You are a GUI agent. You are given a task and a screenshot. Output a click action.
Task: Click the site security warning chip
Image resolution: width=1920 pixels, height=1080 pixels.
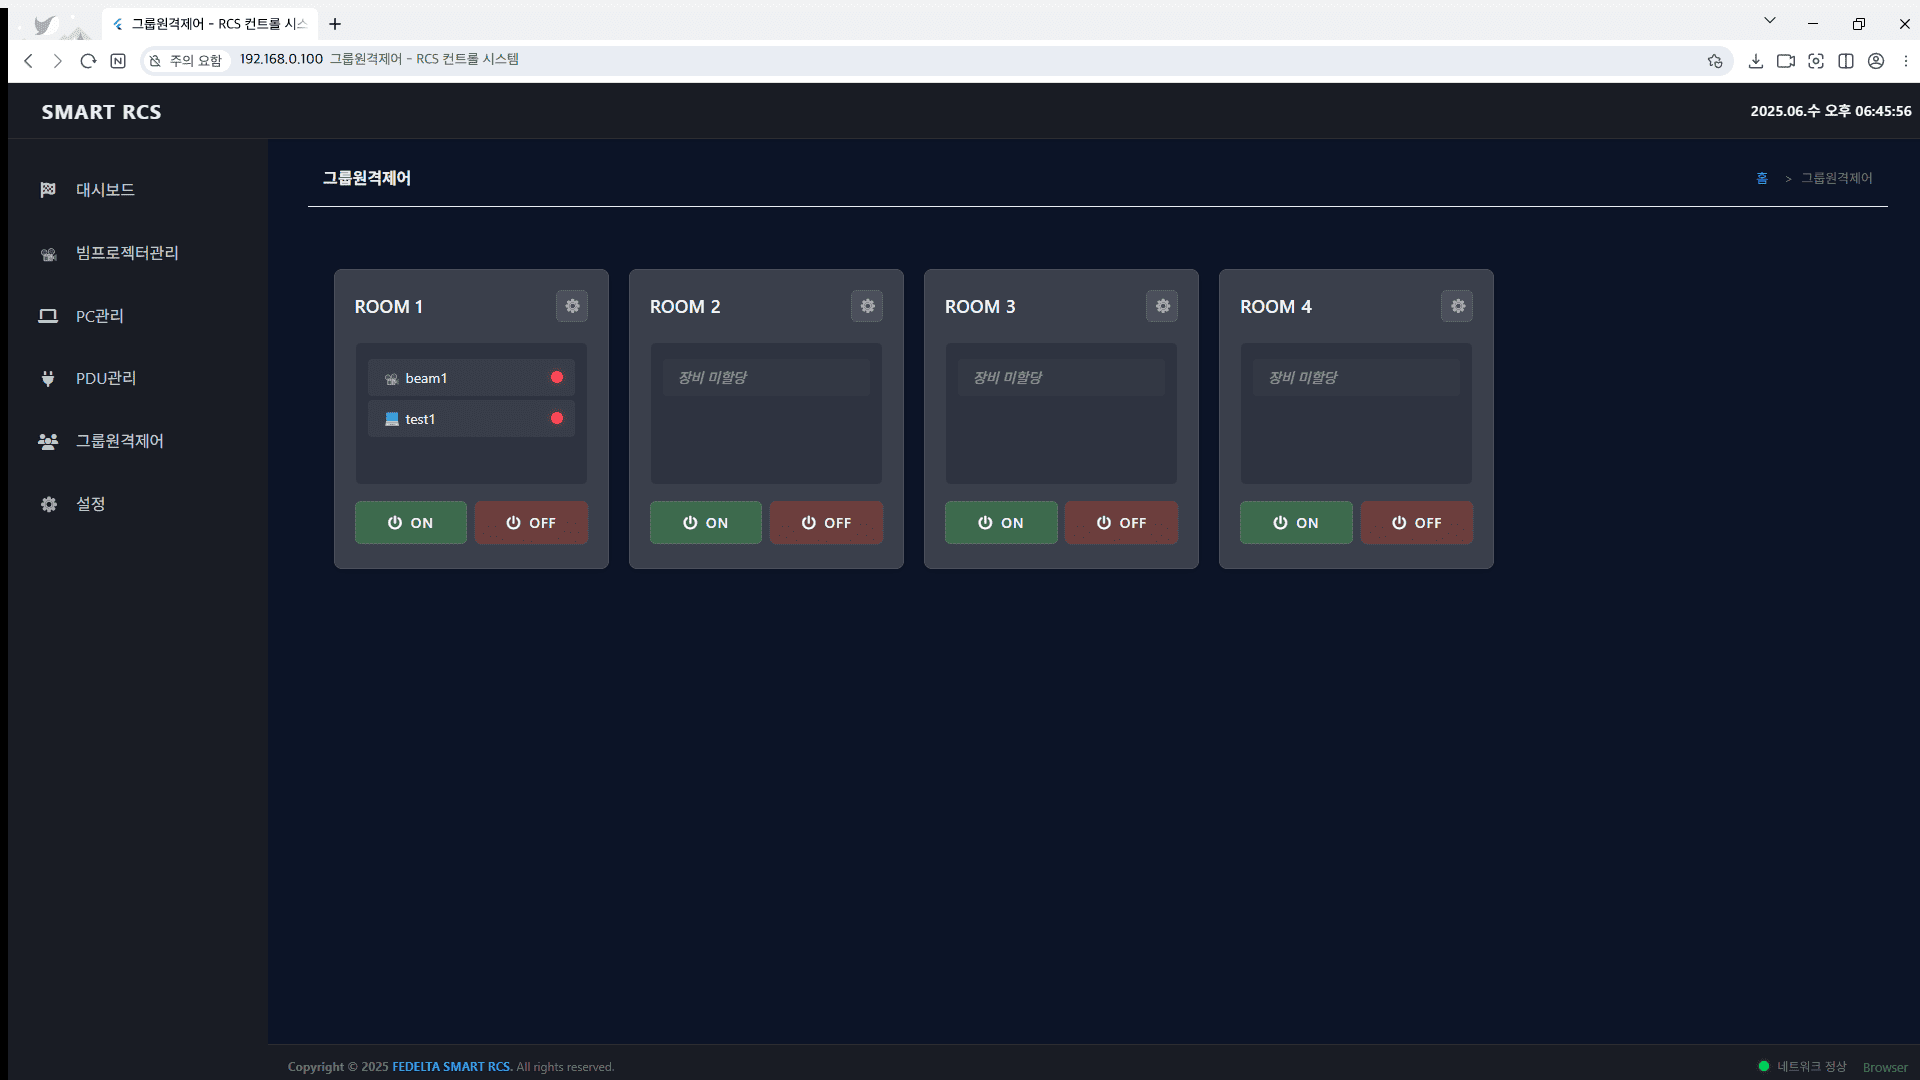tap(186, 61)
